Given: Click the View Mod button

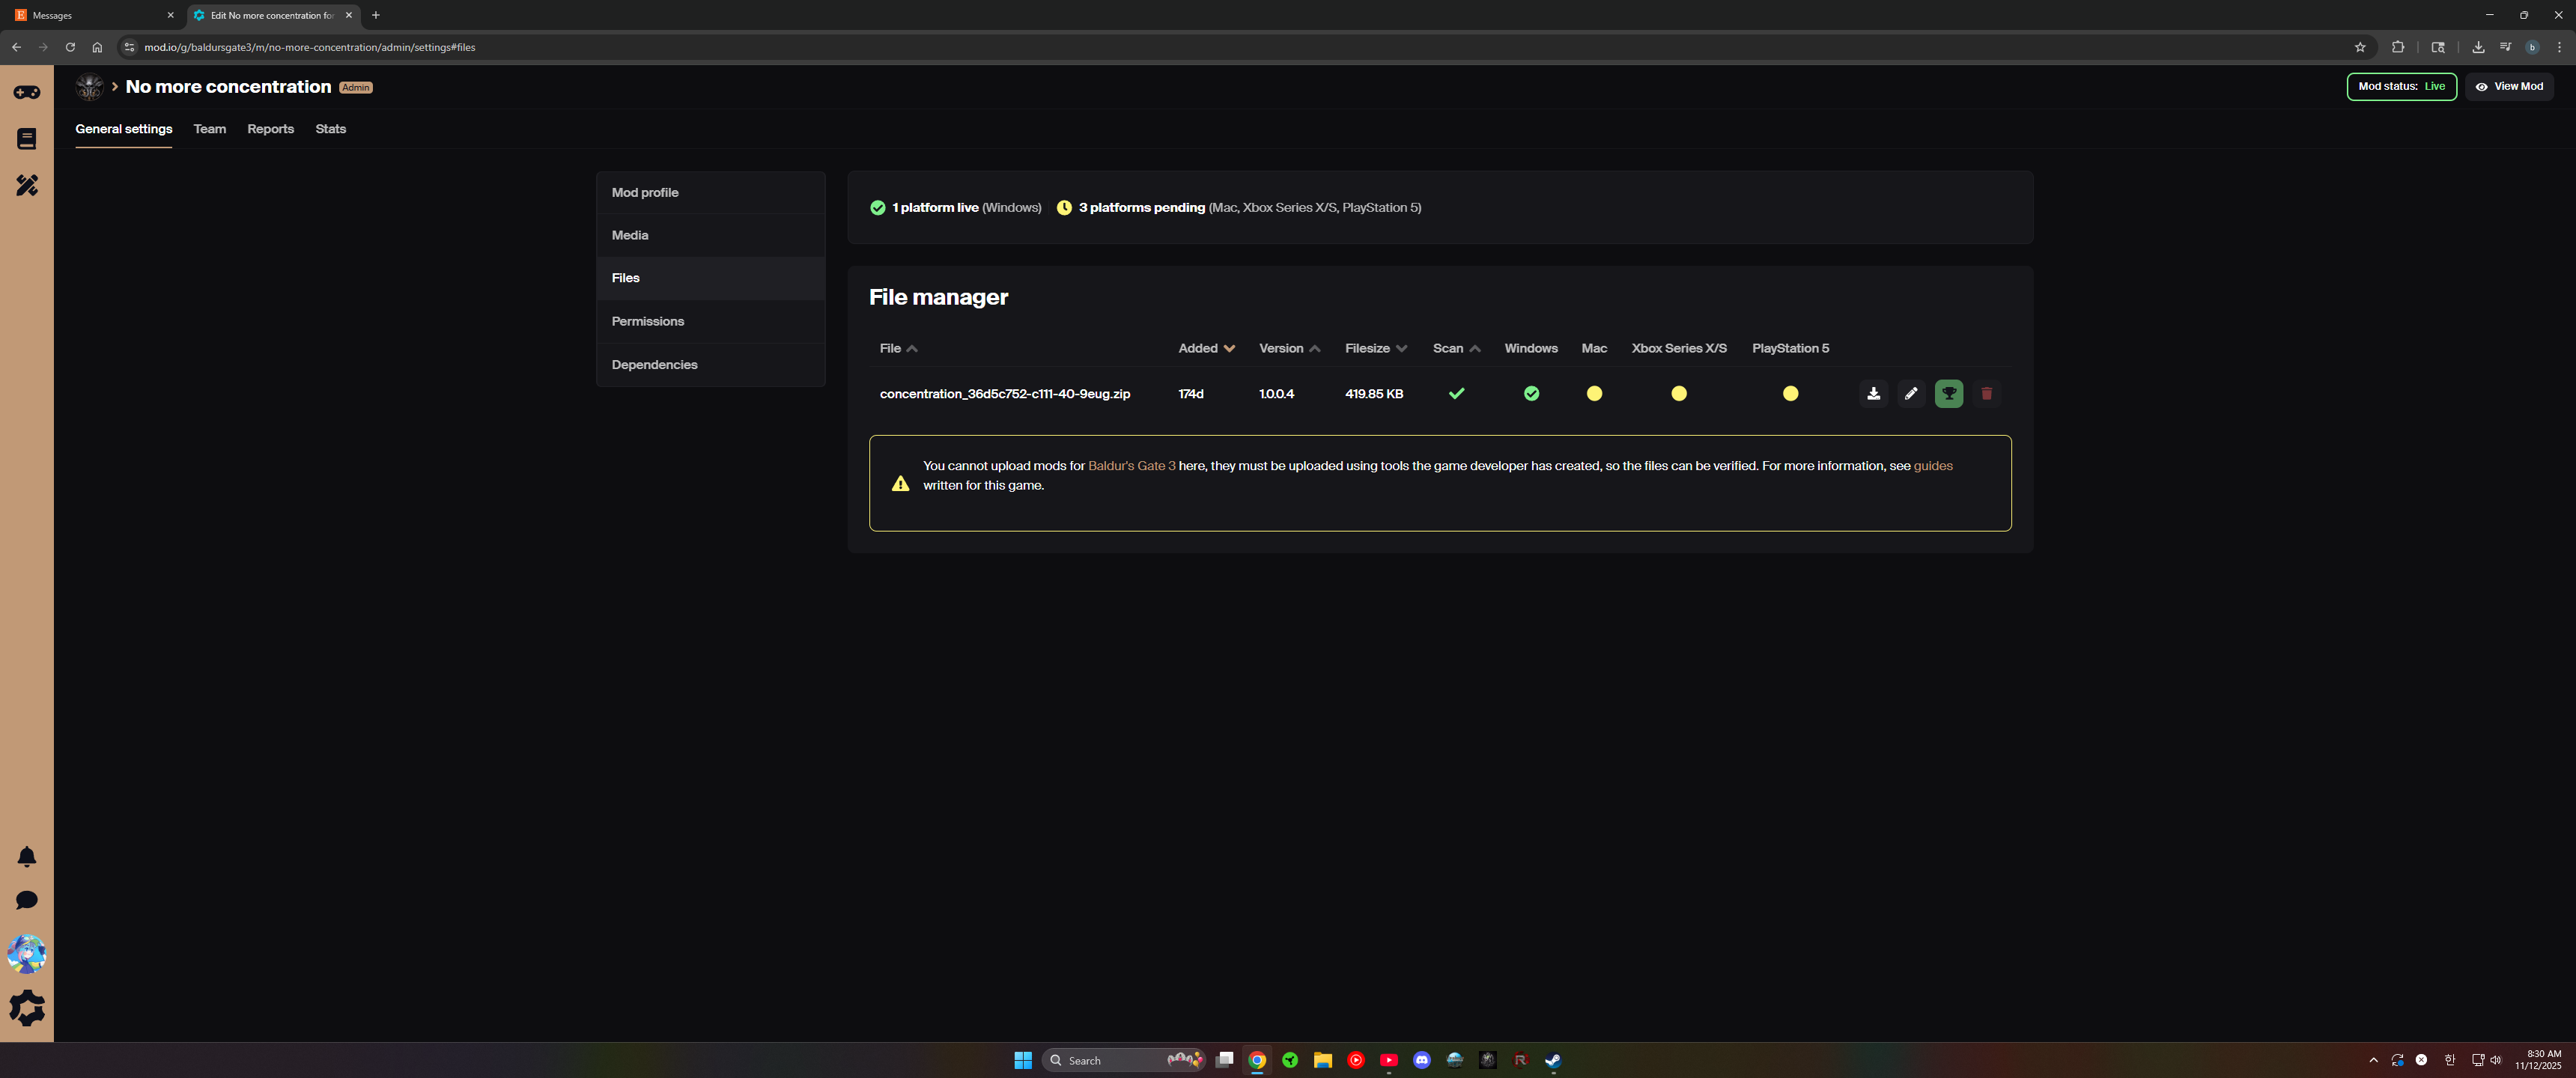Looking at the screenshot, I should point(2509,86).
